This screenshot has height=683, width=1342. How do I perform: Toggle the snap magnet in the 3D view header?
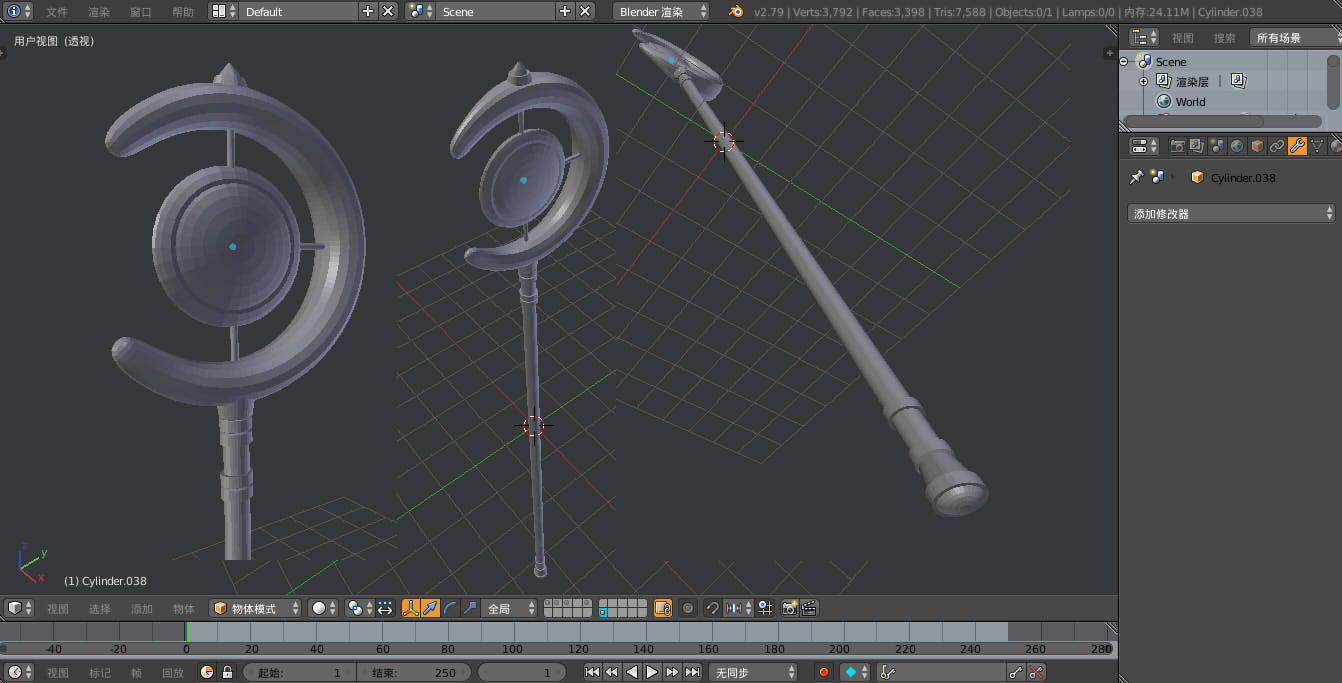tap(712, 608)
